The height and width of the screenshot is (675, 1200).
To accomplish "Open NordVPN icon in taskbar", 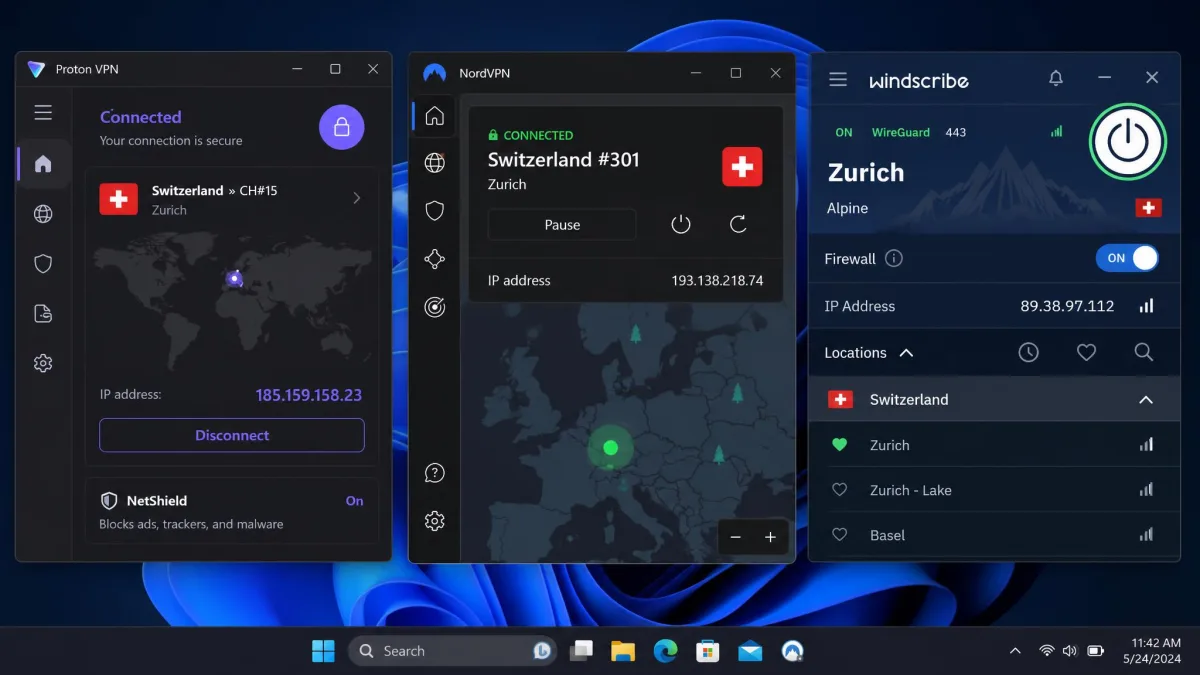I will [x=792, y=651].
